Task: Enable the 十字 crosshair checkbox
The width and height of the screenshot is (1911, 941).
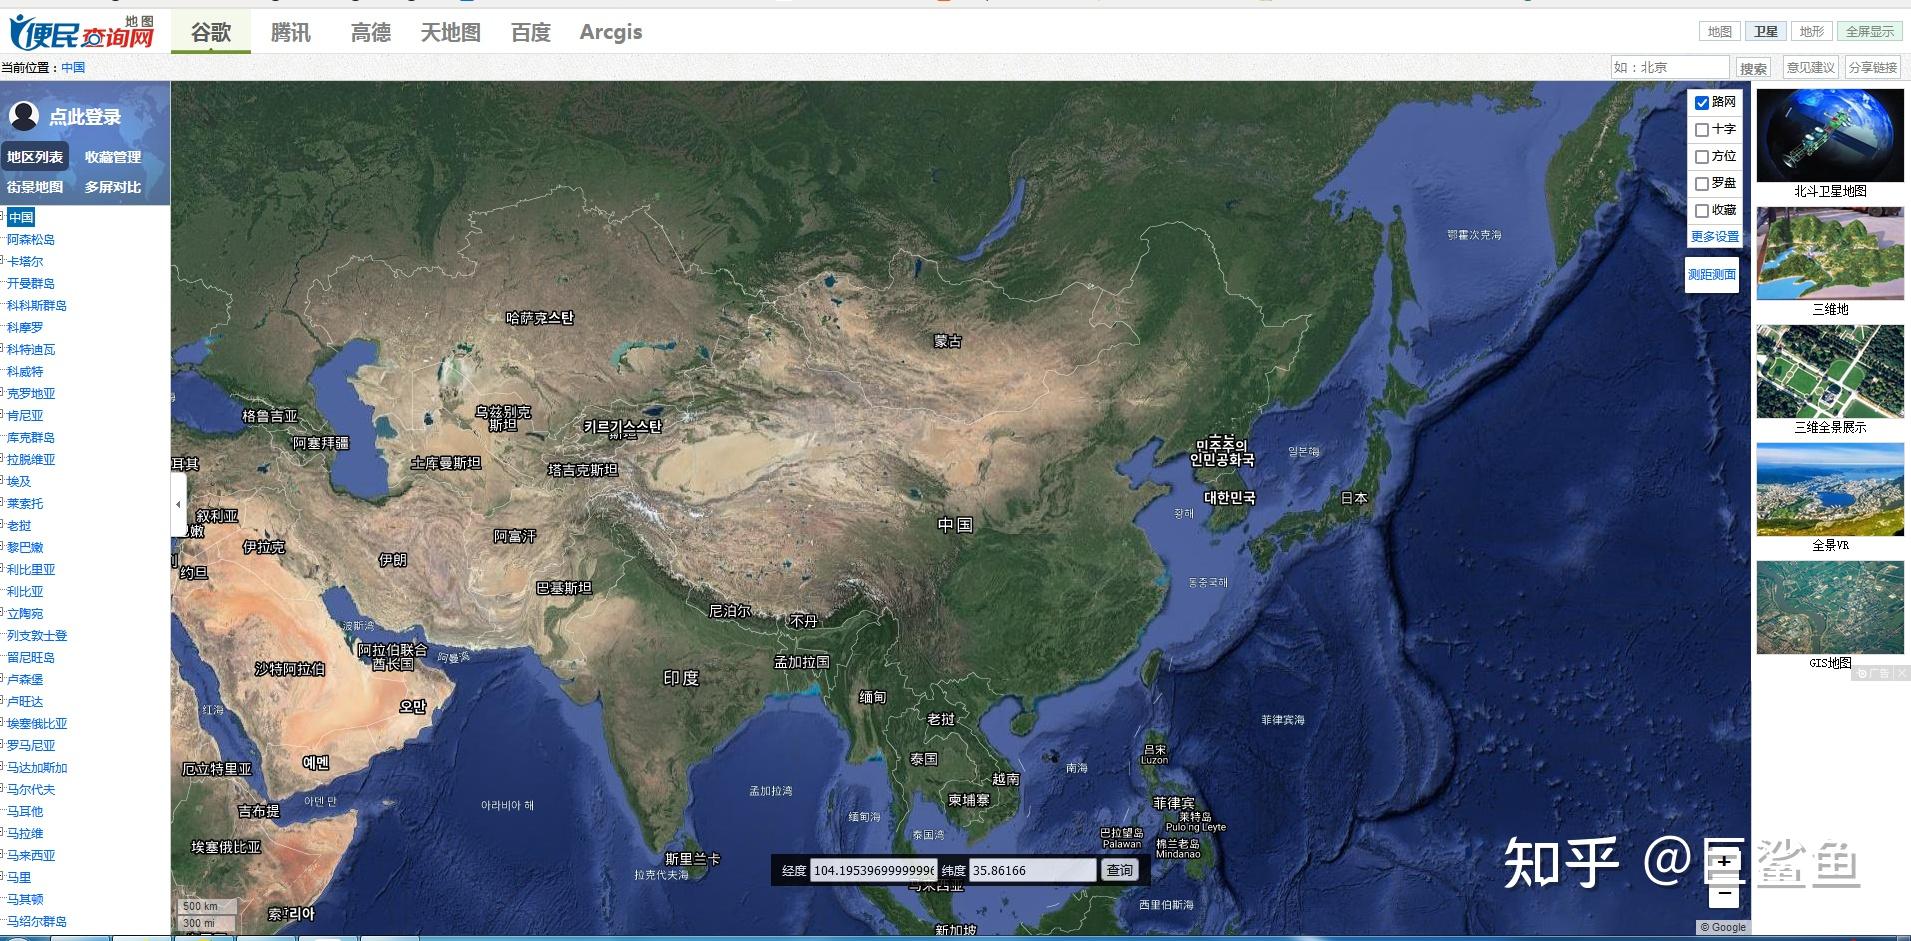Action: (x=1702, y=130)
